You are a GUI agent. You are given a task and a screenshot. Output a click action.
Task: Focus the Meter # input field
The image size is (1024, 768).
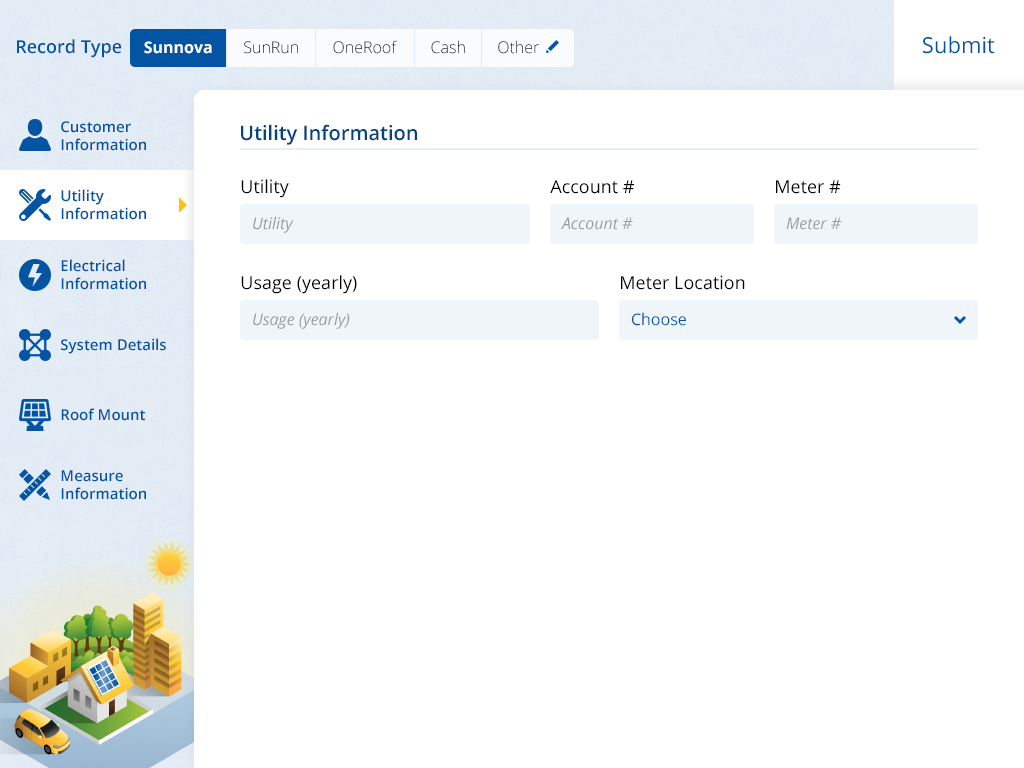876,224
